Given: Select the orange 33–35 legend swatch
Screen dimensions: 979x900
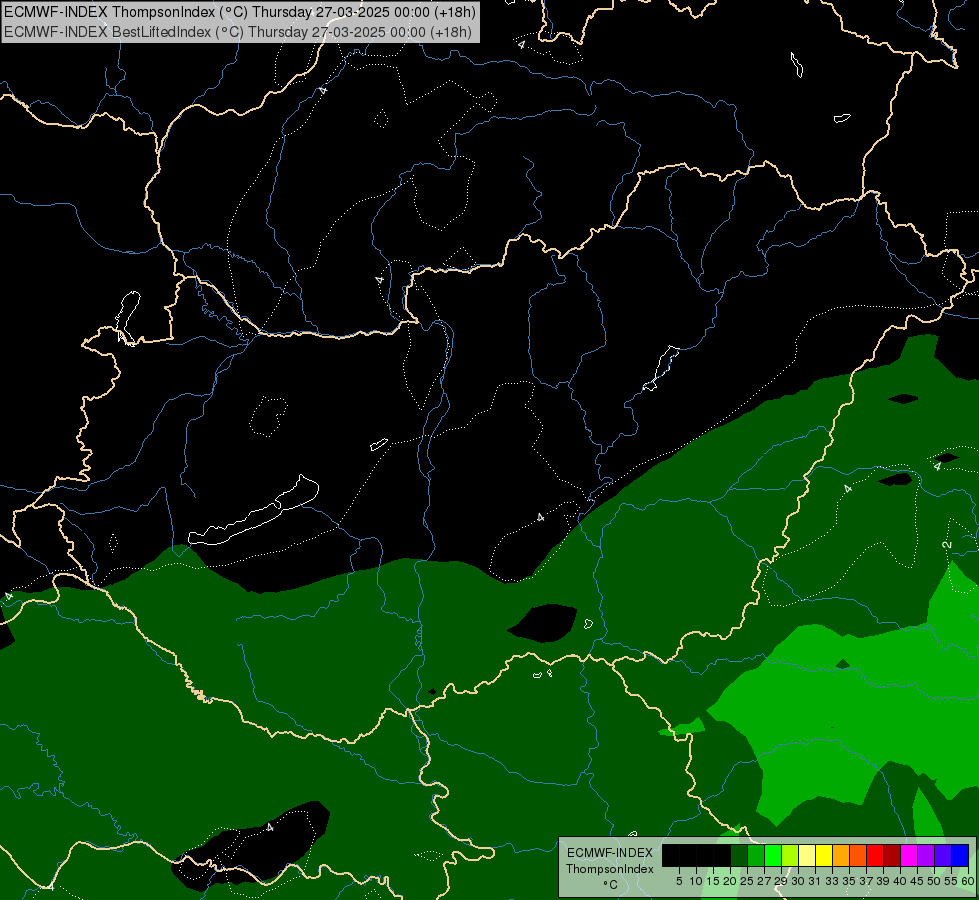Looking at the screenshot, I should [x=841, y=855].
